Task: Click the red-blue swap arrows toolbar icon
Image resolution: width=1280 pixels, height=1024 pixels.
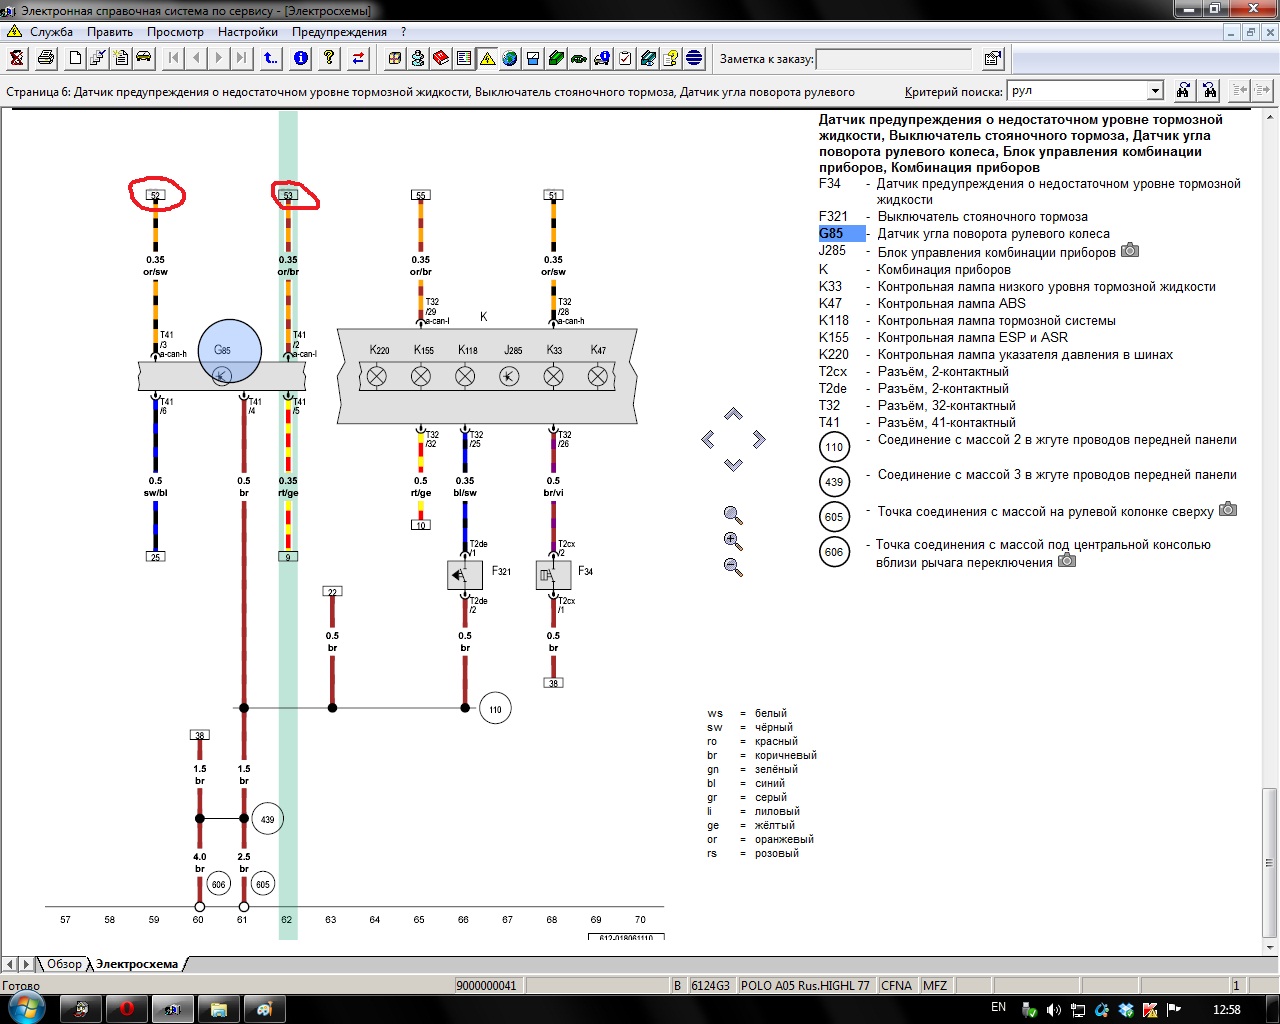Action: [358, 58]
